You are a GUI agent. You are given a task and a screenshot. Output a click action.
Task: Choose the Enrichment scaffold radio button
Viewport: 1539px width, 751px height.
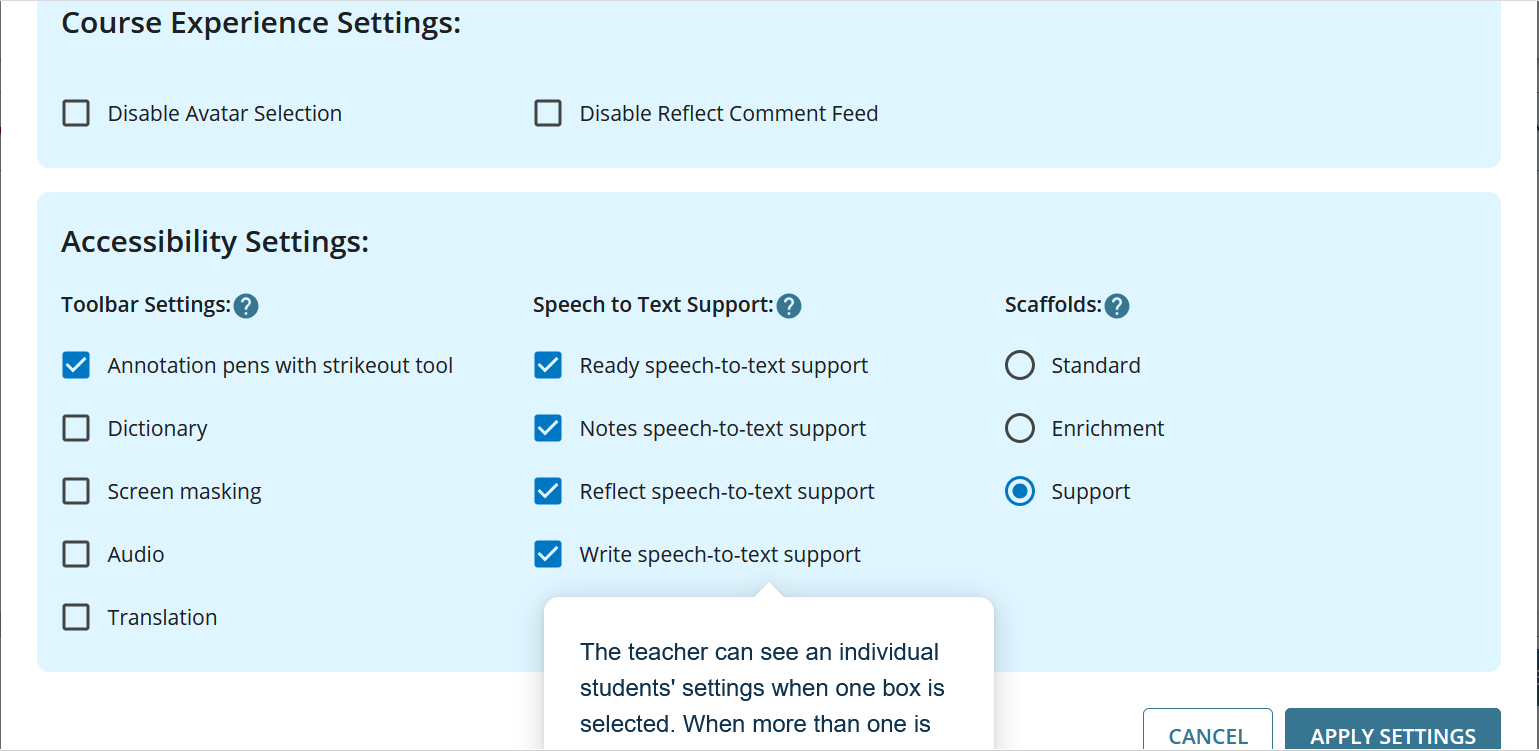[1020, 428]
